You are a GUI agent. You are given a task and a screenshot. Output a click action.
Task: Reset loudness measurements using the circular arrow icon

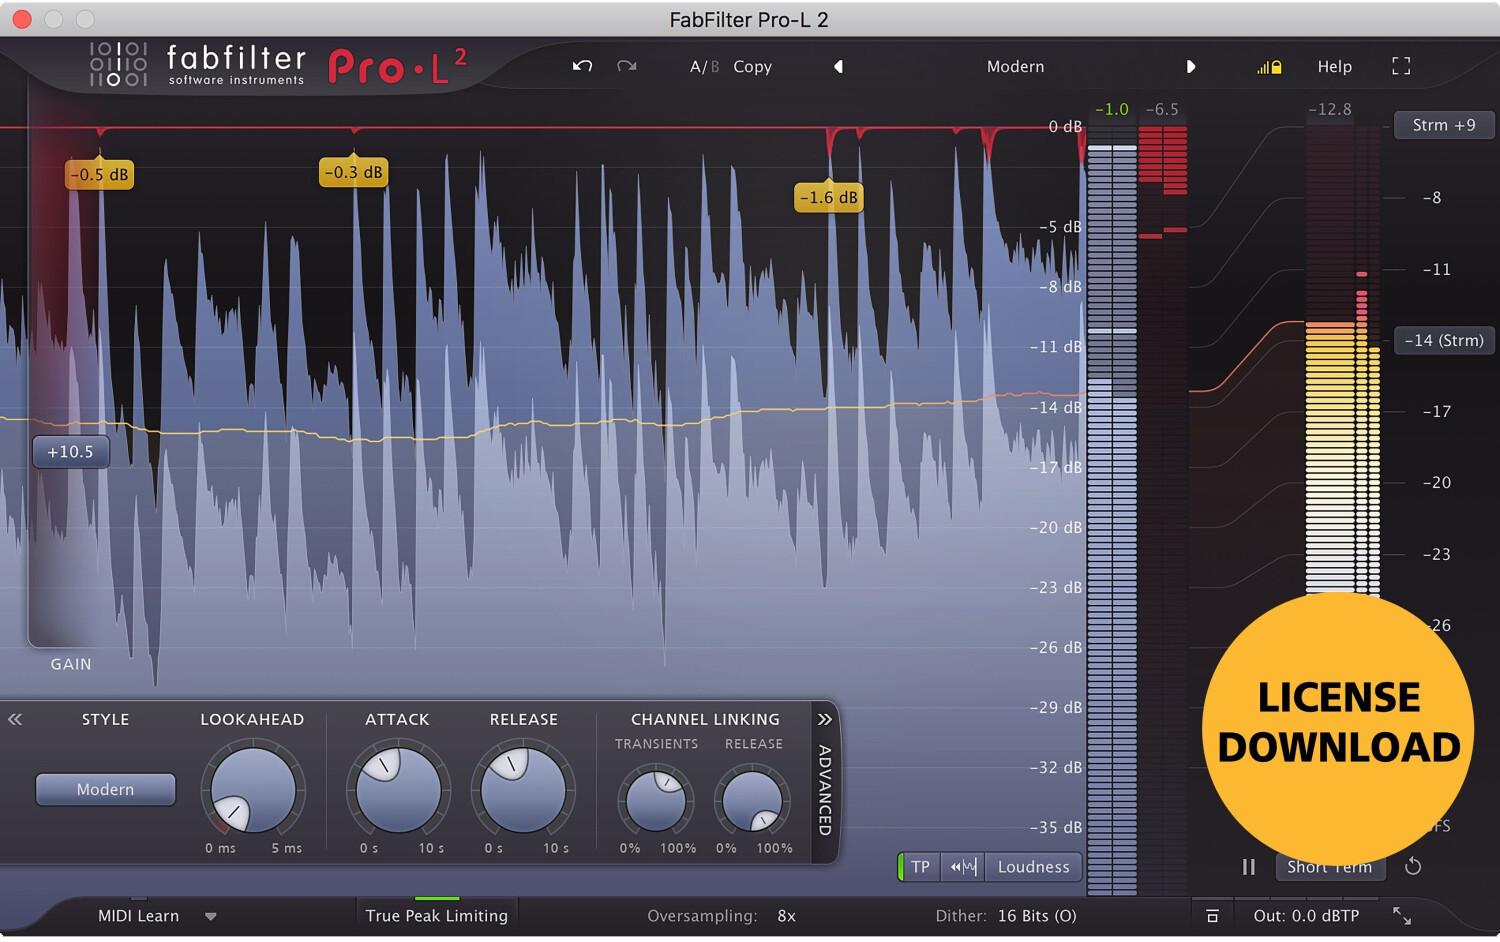point(1414,866)
